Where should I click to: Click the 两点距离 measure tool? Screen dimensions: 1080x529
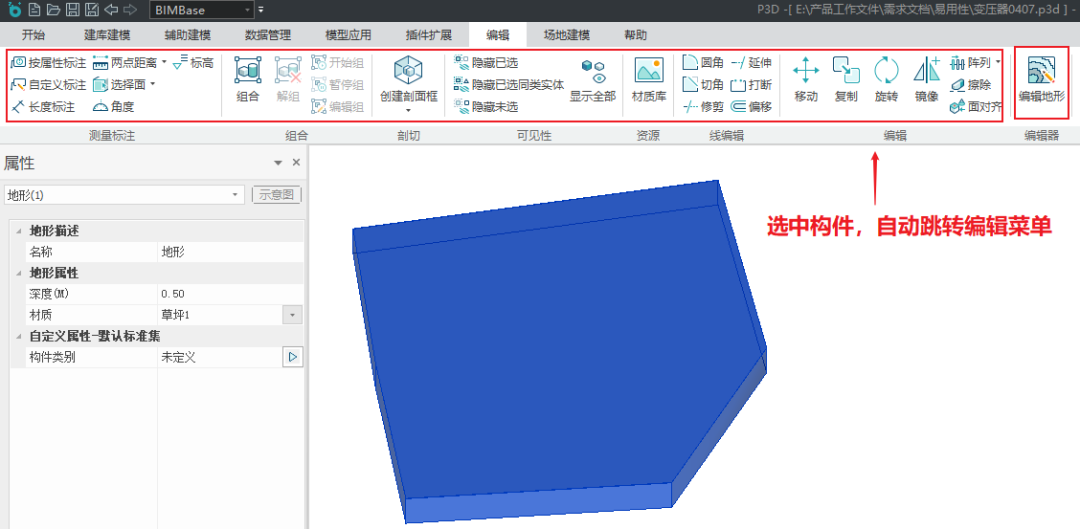[x=125, y=63]
